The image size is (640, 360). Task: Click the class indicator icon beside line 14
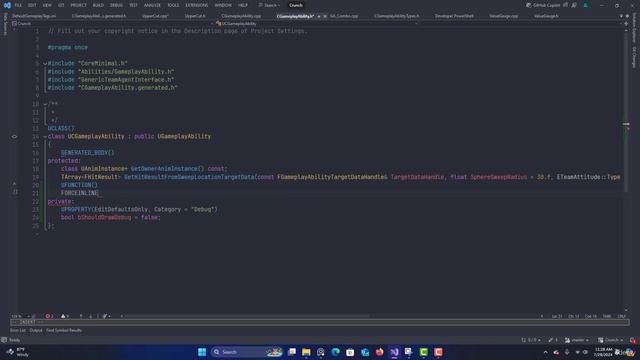pos(14,137)
